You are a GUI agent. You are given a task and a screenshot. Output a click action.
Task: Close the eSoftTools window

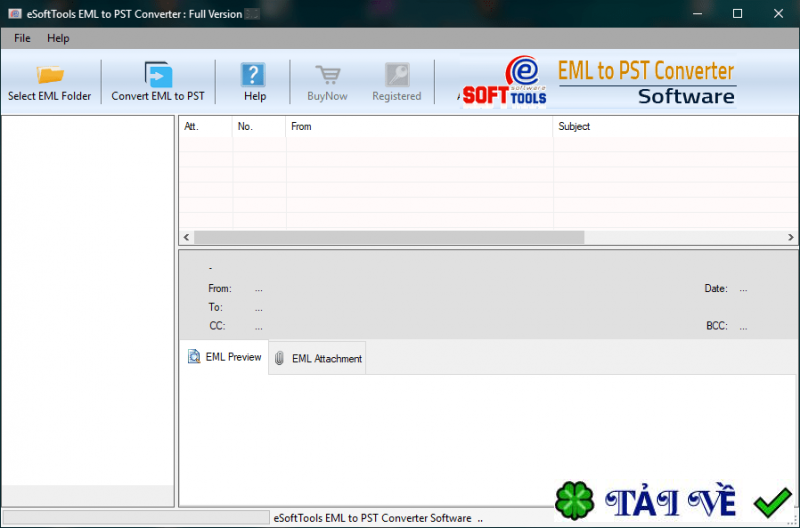[778, 14]
